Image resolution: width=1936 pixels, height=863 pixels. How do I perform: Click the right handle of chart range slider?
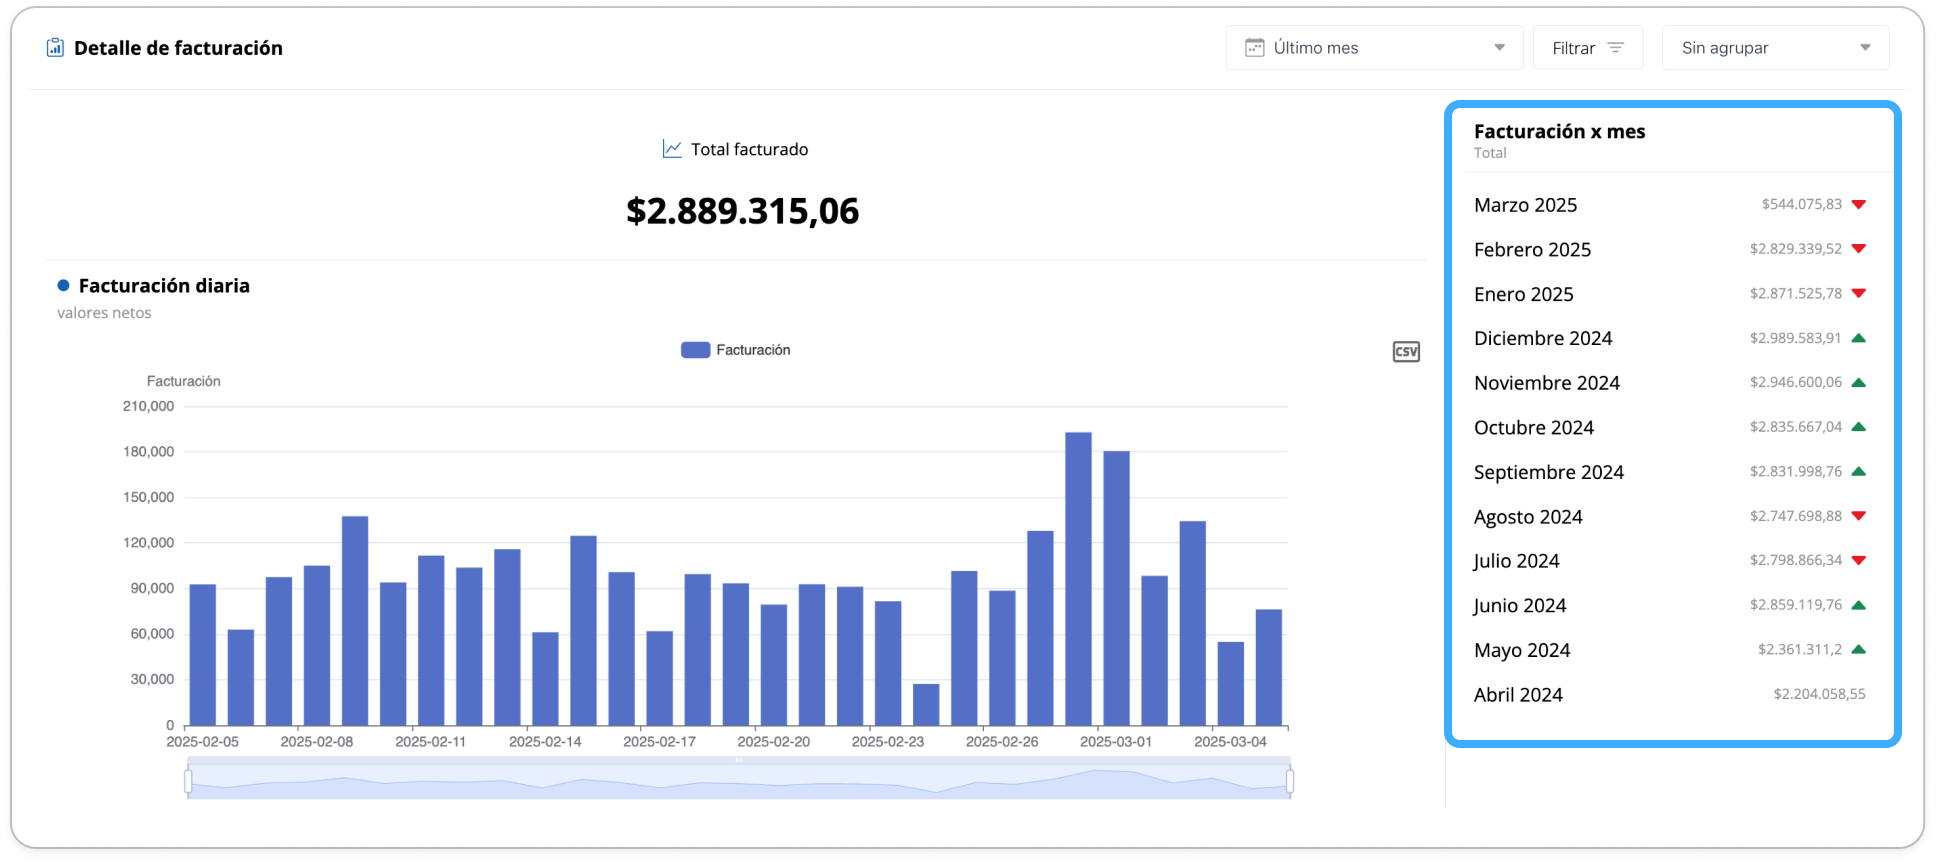(x=1290, y=780)
